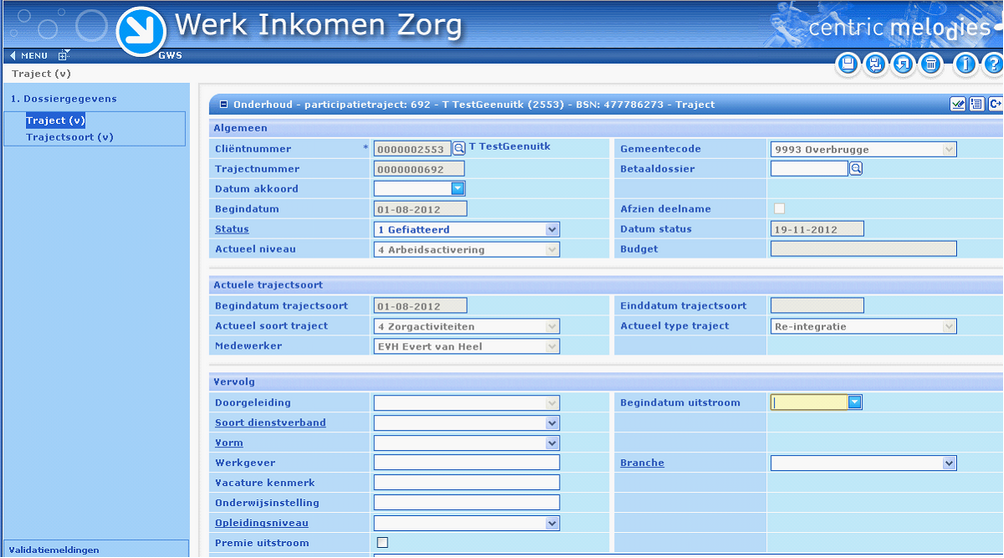Viewport: 1004px width, 558px height.
Task: Click the Onderwijsinstelling input field
Action: click(x=467, y=502)
